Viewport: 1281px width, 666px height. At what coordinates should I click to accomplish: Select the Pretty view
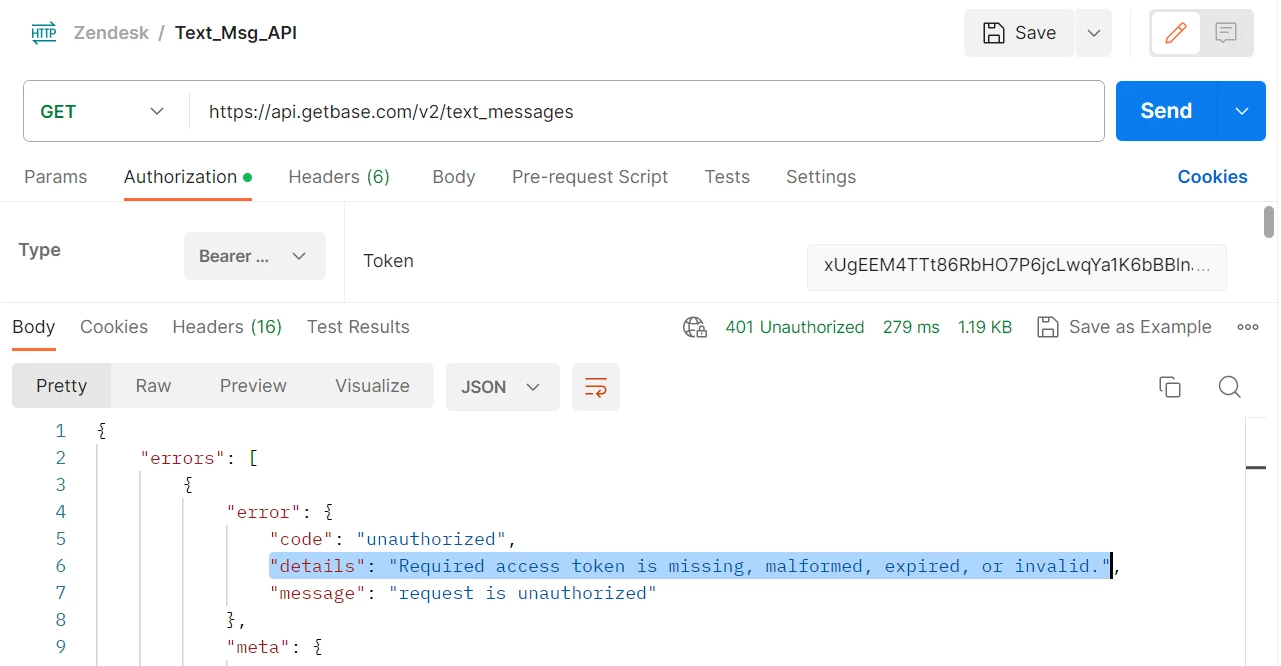(x=61, y=386)
